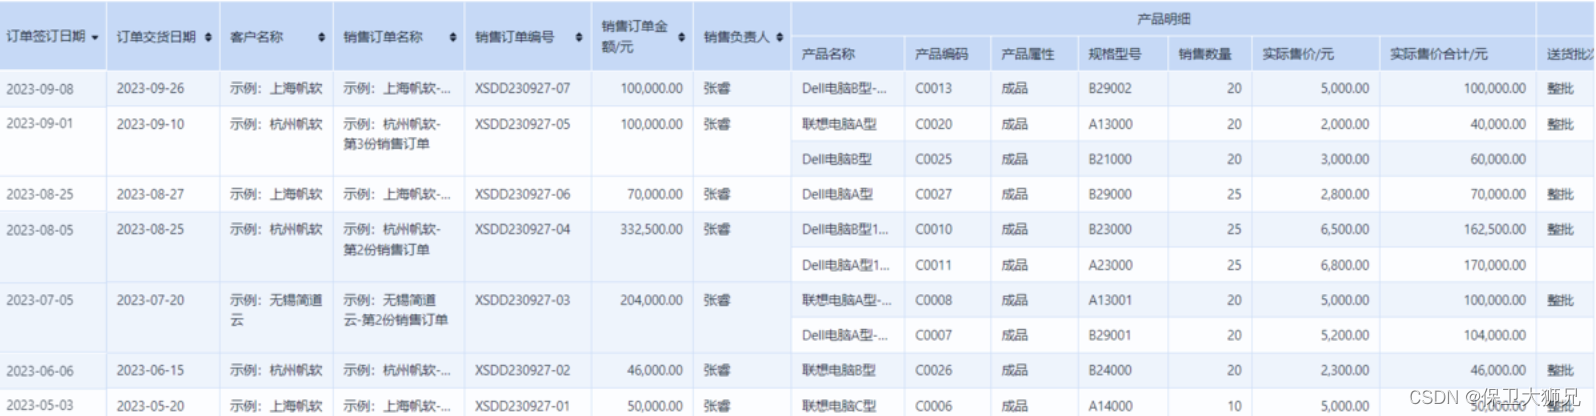Click total price 104,000.00

coord(1495,335)
